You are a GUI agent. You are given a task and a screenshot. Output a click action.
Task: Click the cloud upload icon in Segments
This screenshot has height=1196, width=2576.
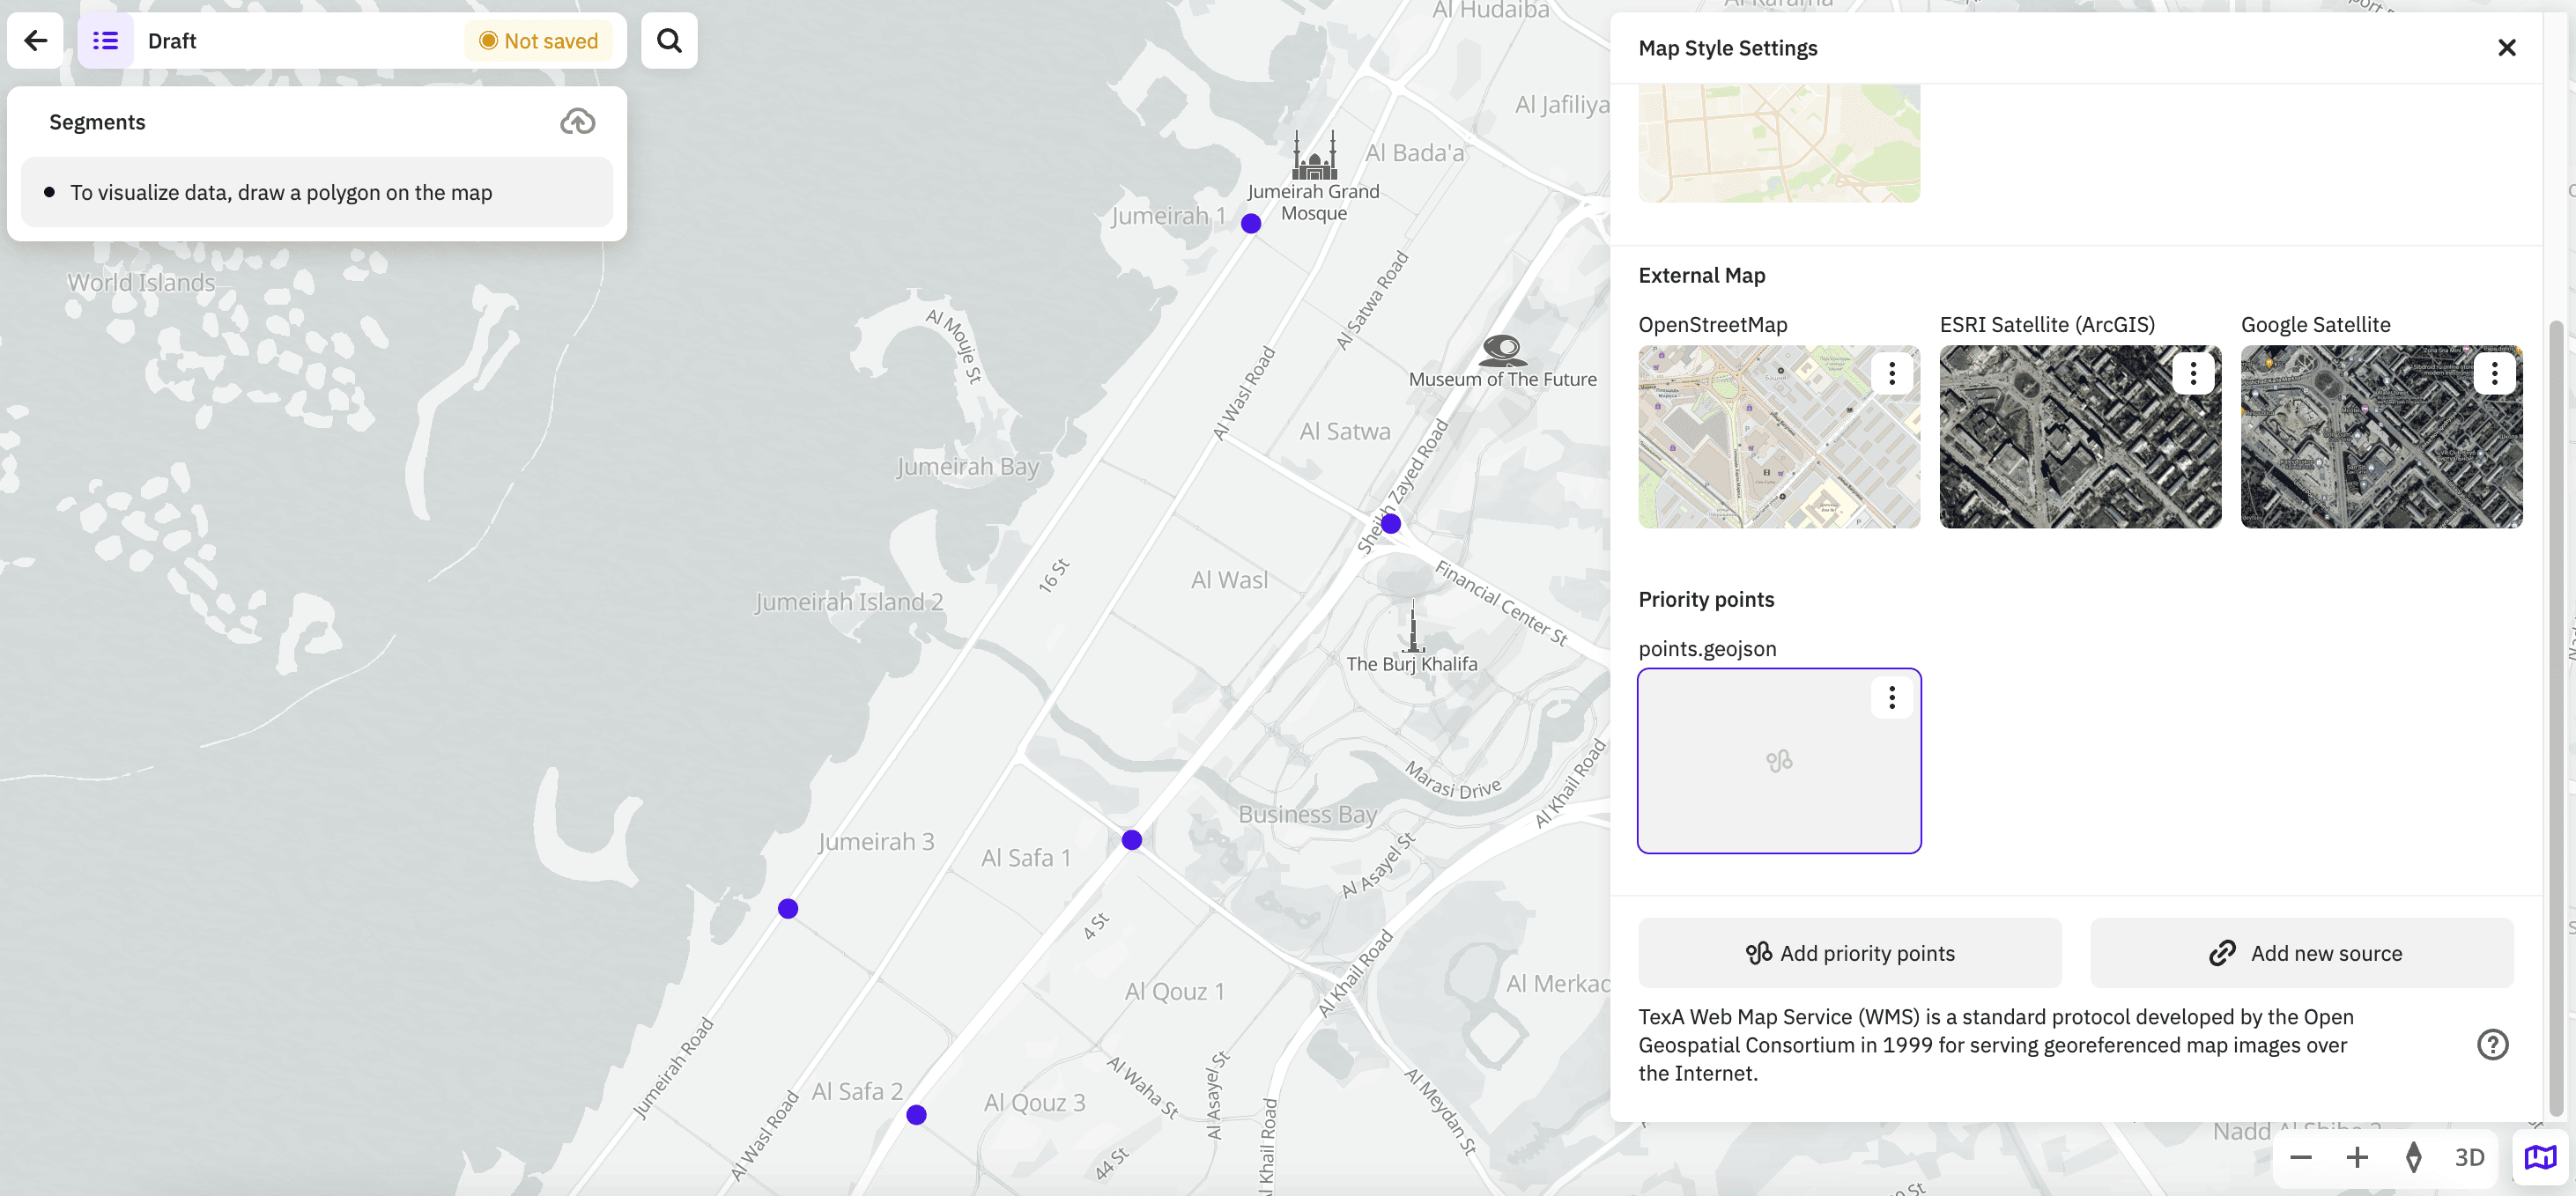[x=577, y=122]
